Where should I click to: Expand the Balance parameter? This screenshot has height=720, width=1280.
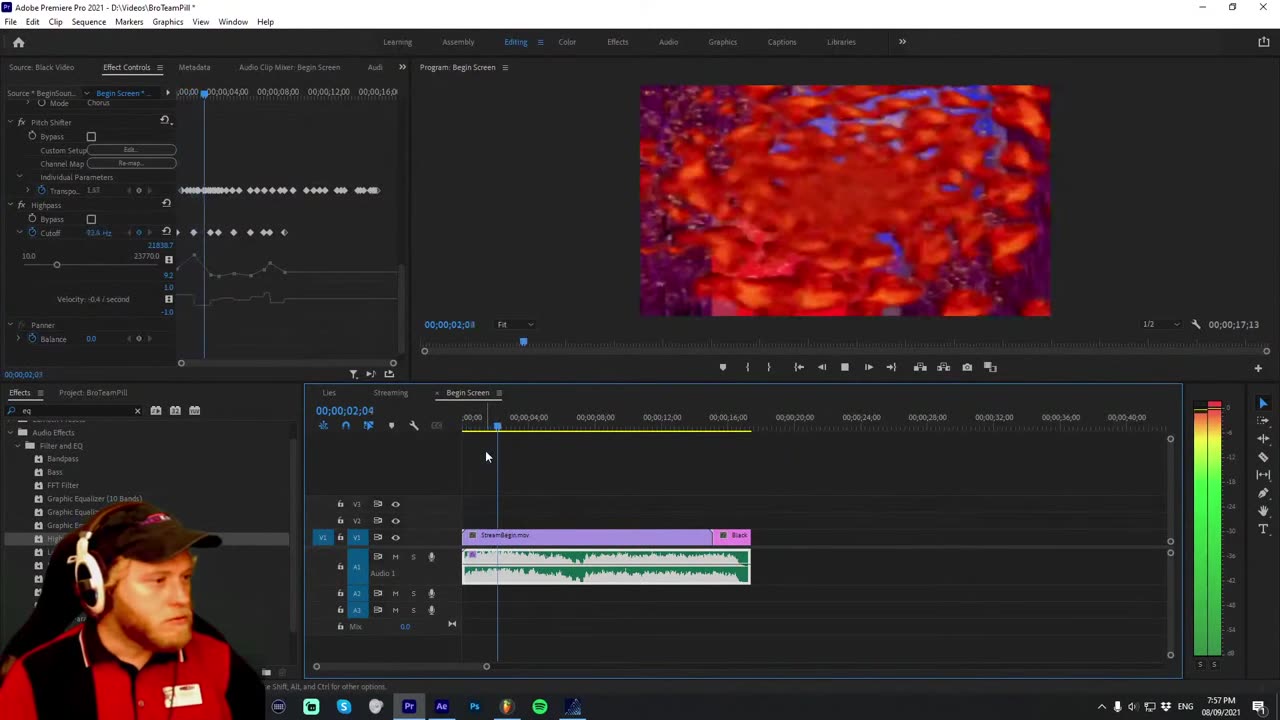[x=18, y=338]
